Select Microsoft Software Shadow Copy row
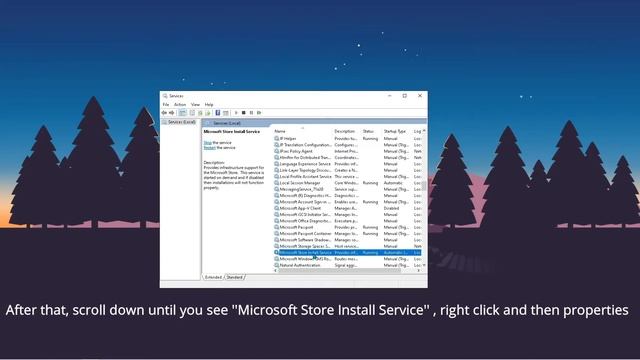Image resolution: width=640 pixels, height=360 pixels. pos(347,240)
